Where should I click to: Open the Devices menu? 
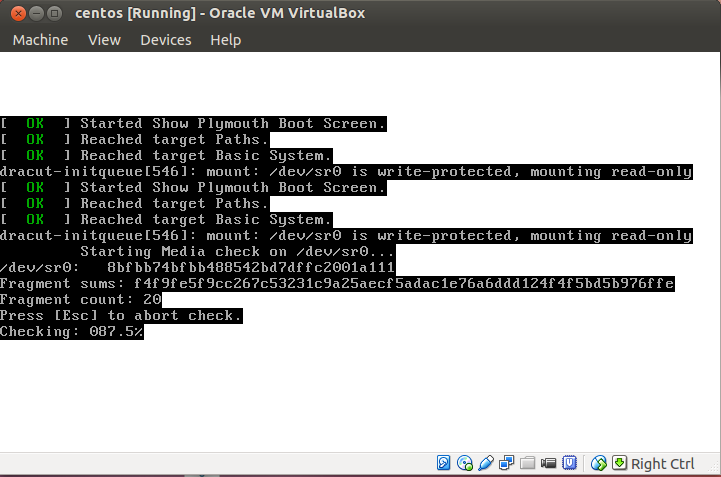166,40
